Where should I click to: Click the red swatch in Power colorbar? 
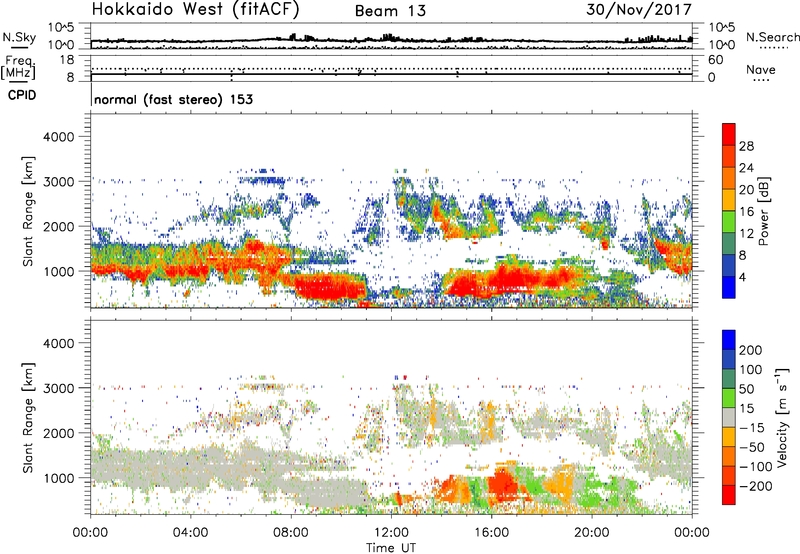pos(729,134)
